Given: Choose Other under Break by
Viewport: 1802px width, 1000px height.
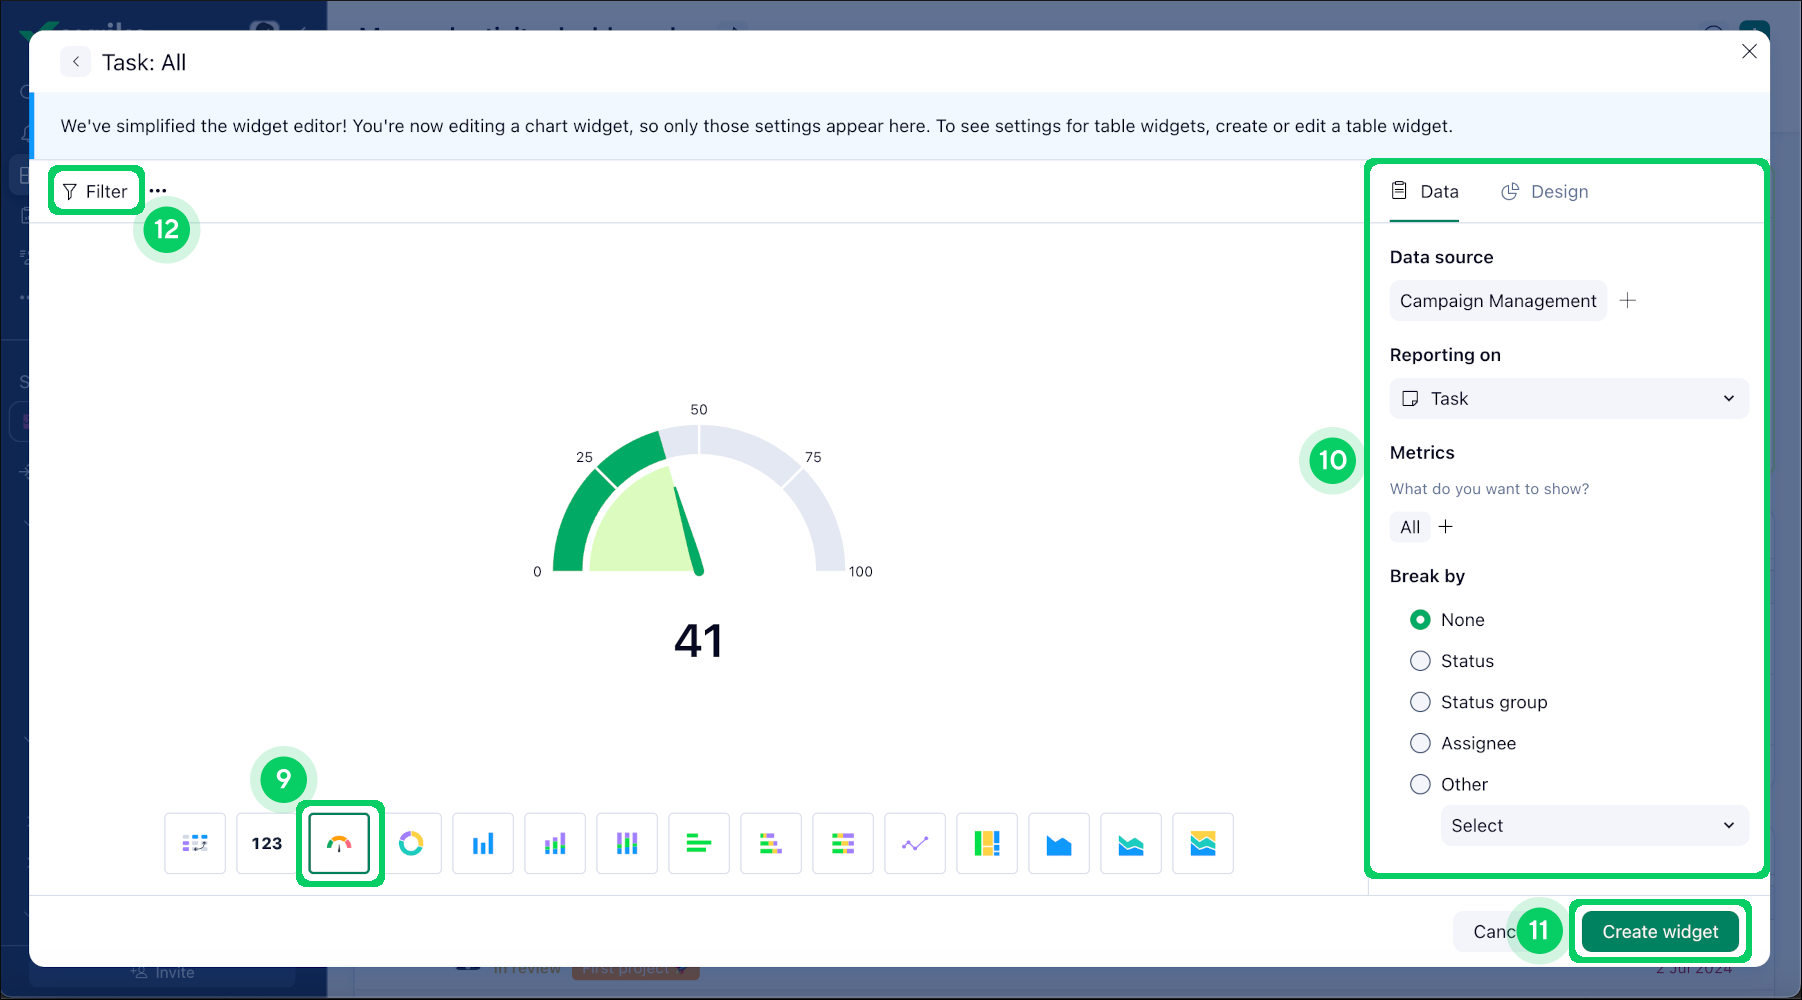Looking at the screenshot, I should tap(1420, 784).
